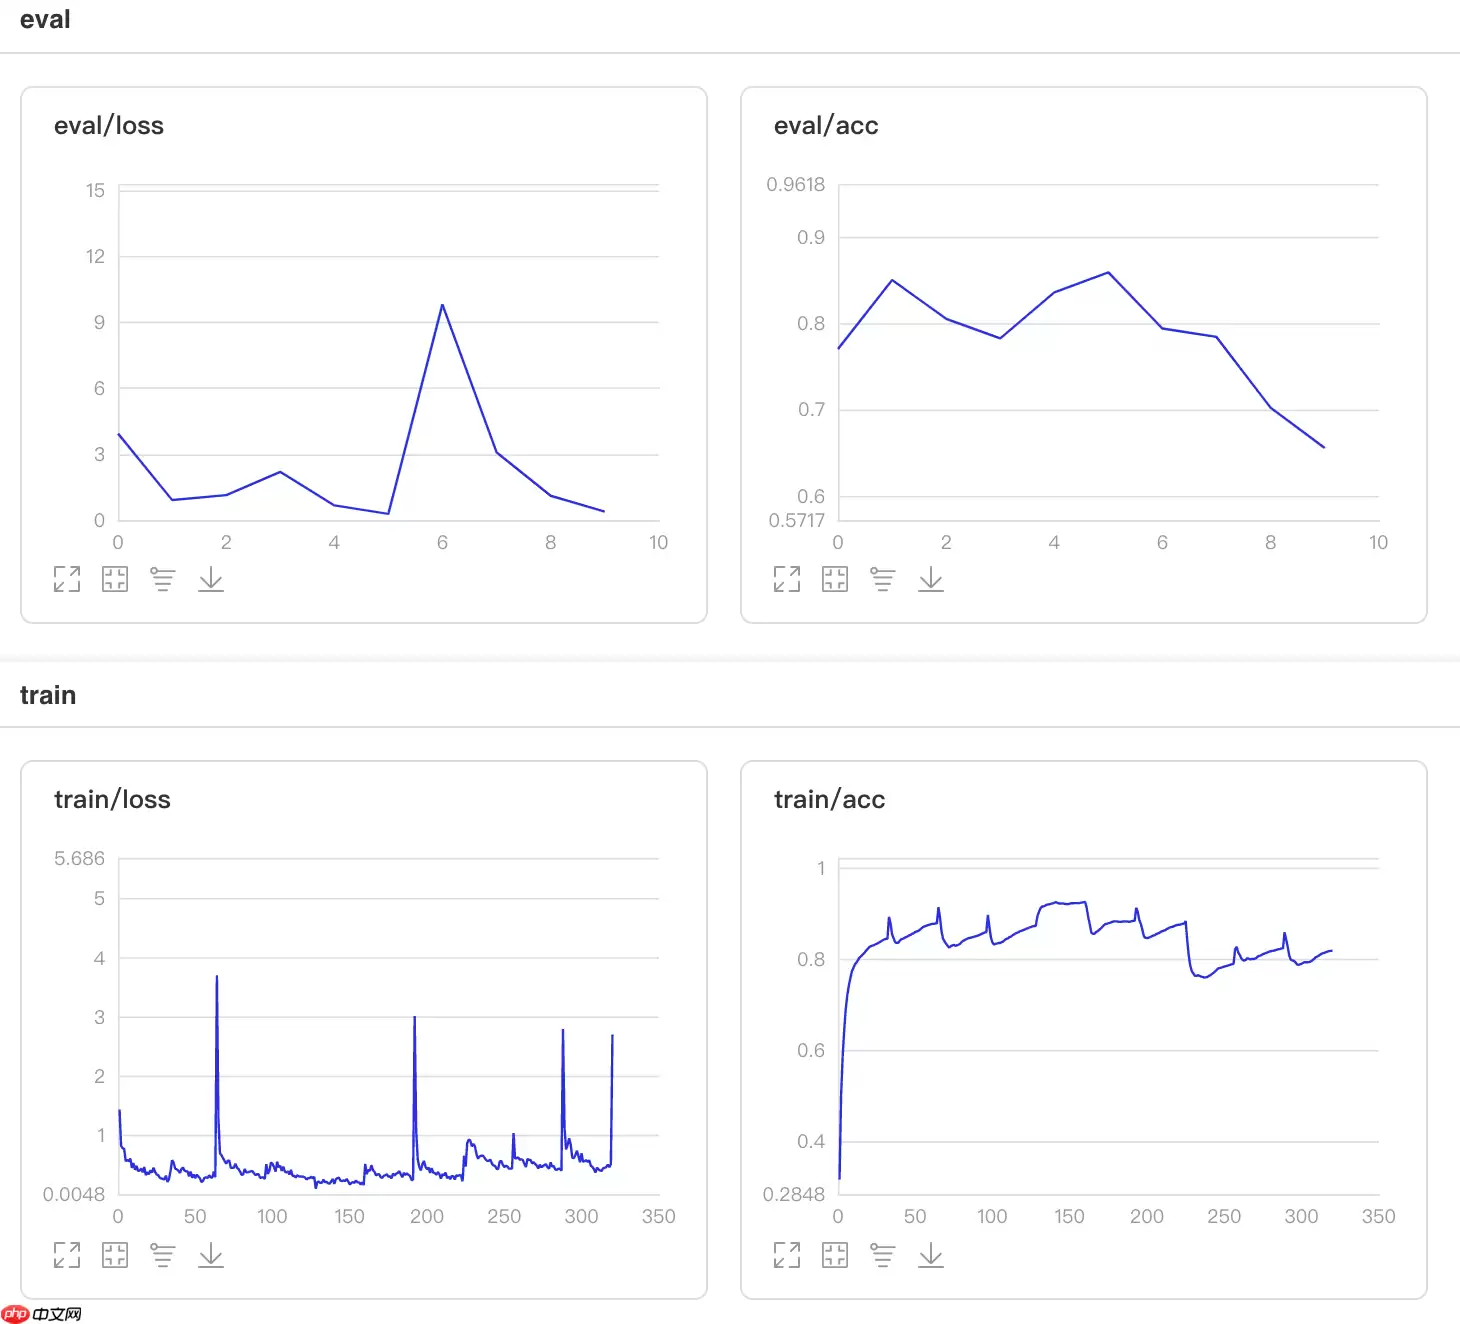Viewport: 1460px width, 1324px height.
Task: Maximize the train/acc chart
Action: [787, 1255]
